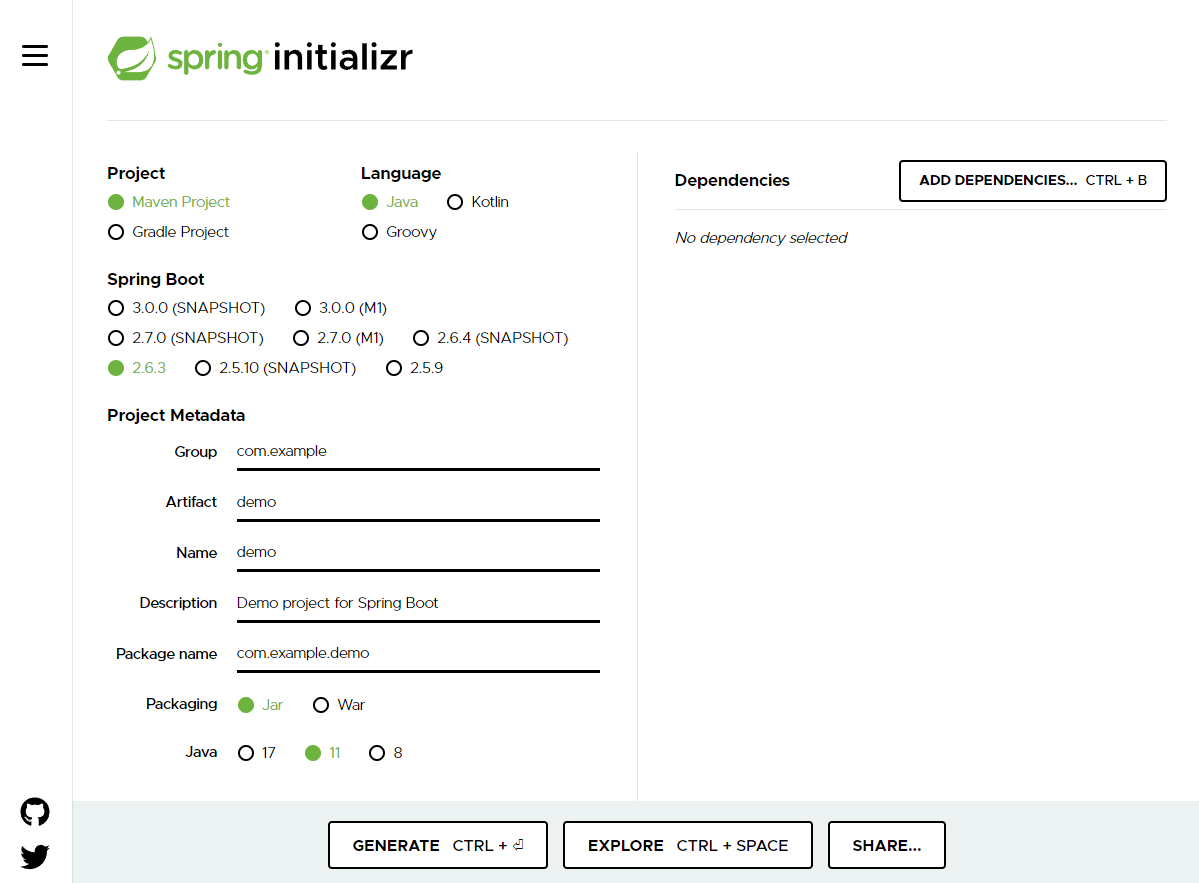
Task: Select Maven Project radio option
Action: click(x=169, y=202)
